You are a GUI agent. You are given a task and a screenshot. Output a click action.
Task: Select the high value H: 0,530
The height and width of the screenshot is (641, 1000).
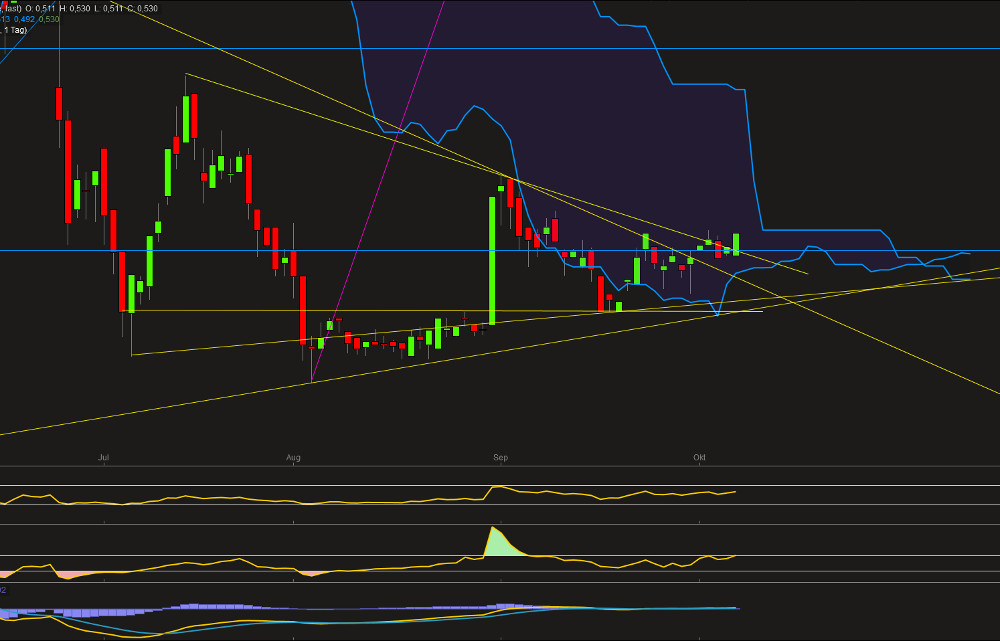pos(75,8)
